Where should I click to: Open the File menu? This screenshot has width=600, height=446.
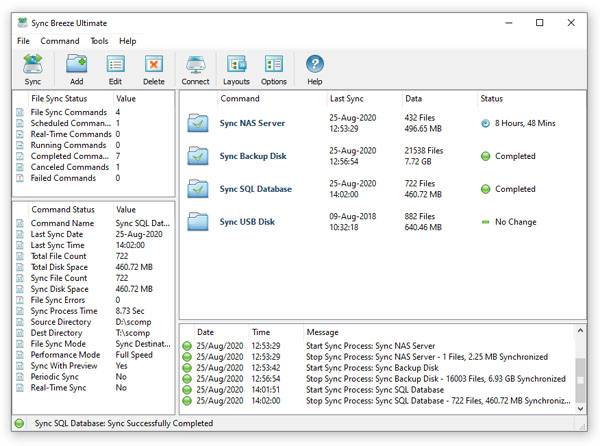pyautogui.click(x=23, y=41)
